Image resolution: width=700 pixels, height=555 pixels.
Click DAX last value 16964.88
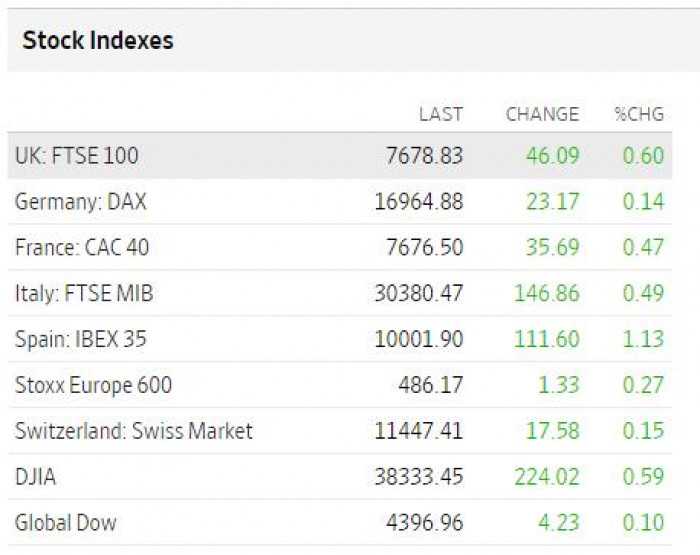coord(418,202)
